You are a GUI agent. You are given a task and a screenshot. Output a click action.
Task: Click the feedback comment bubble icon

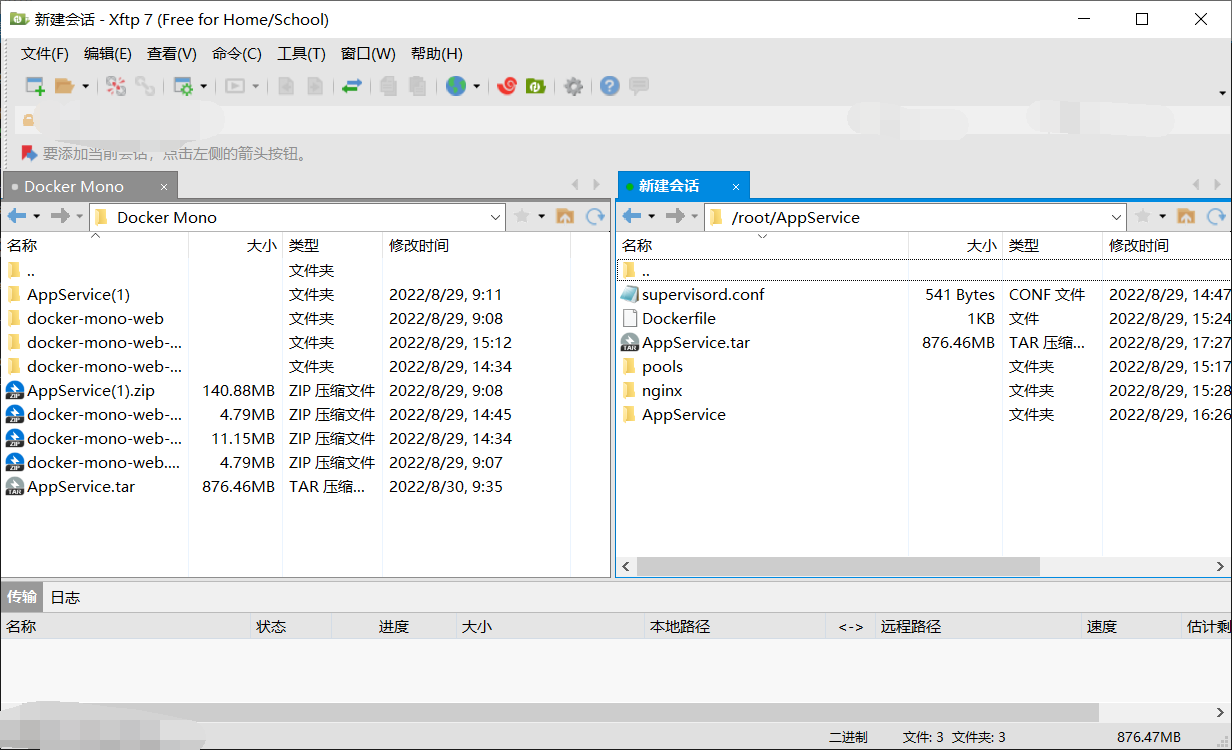point(638,86)
